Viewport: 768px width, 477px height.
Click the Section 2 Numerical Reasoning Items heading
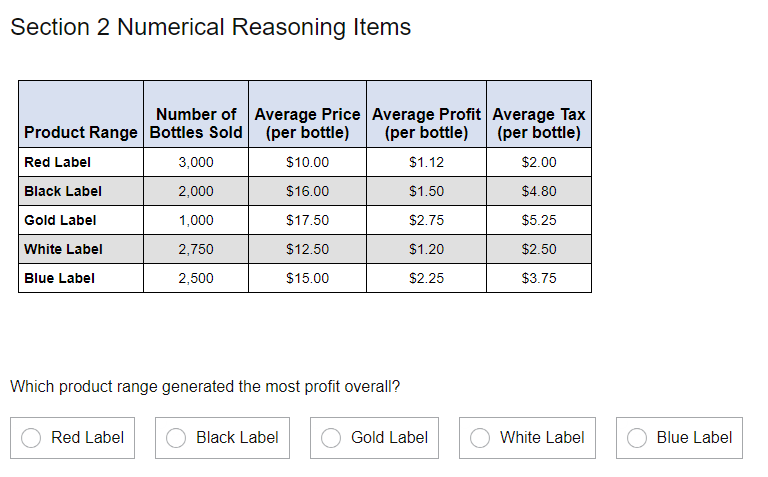211,27
